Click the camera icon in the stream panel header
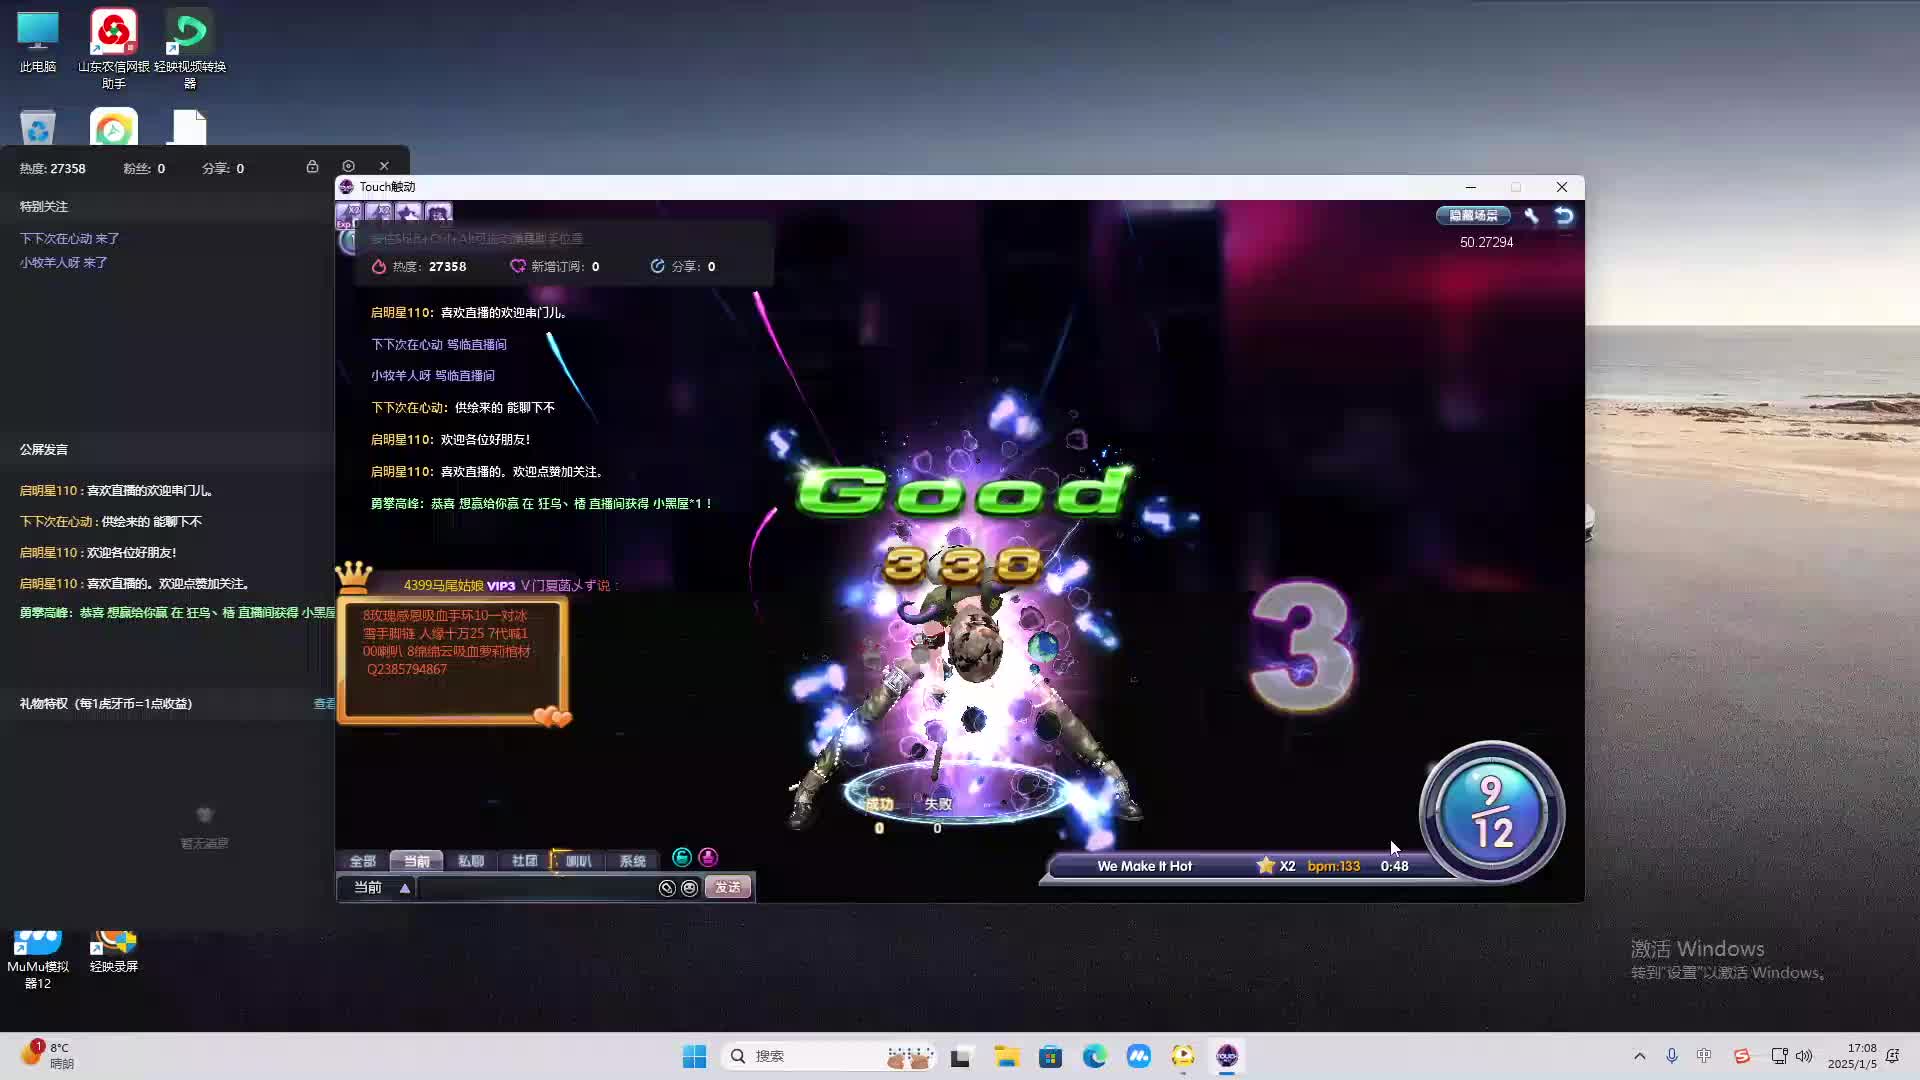This screenshot has width=1920, height=1080. (x=349, y=166)
